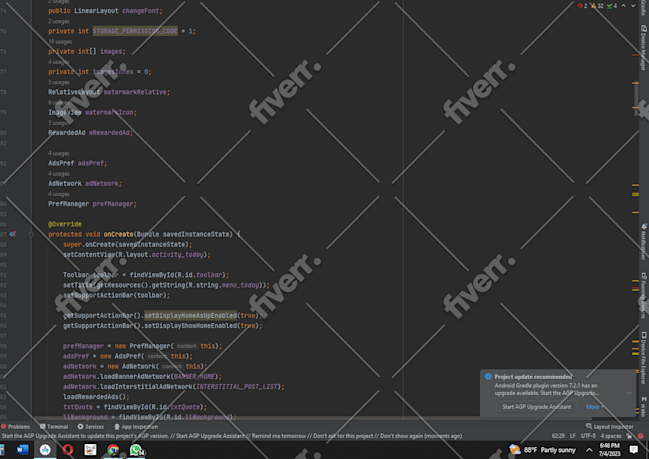This screenshot has height=459, width=649.
Task: Open the Problems tool window
Action: [x=16, y=426]
